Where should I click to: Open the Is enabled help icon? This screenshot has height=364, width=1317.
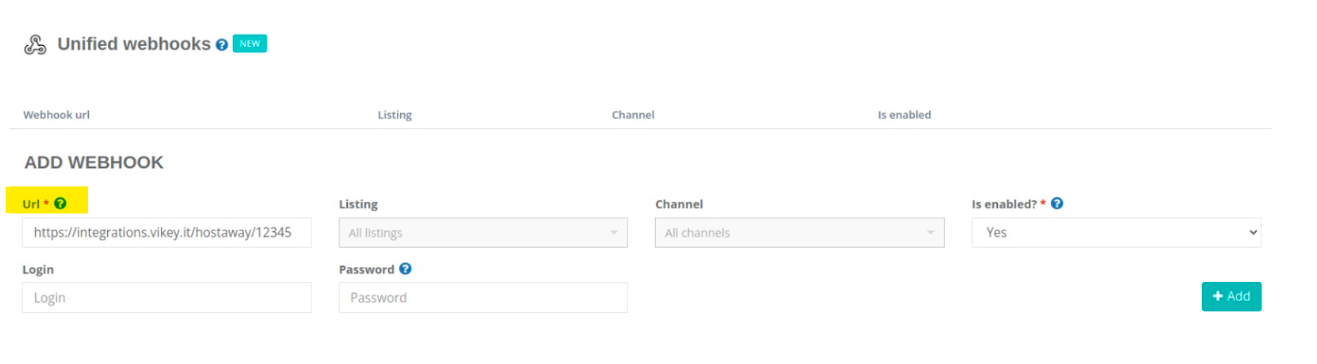[x=1057, y=203]
